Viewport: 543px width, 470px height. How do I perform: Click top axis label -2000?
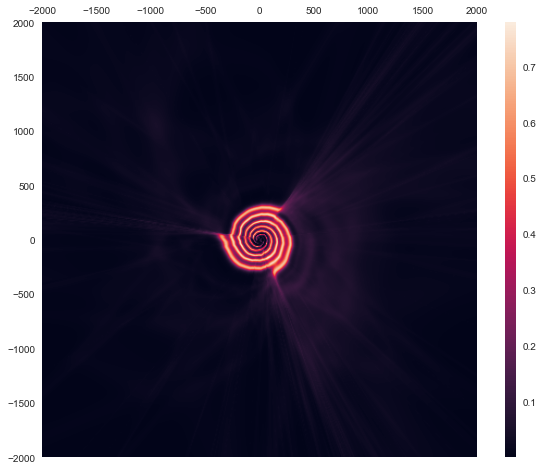click(x=43, y=11)
